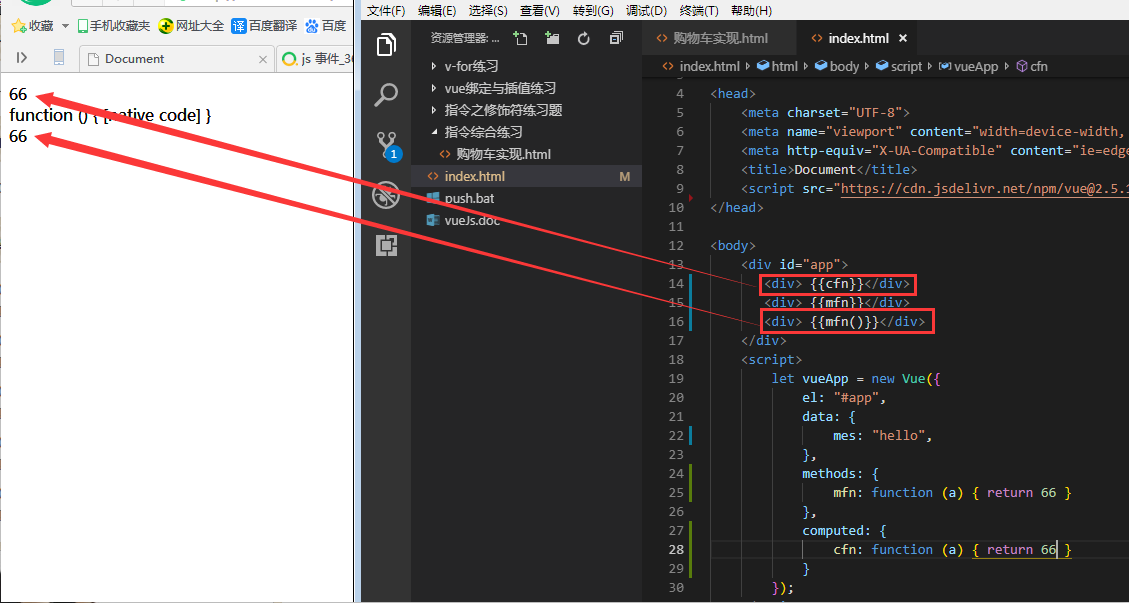Open the 转到(G) menu
Viewport: 1129px width, 603px height.
(593, 10)
